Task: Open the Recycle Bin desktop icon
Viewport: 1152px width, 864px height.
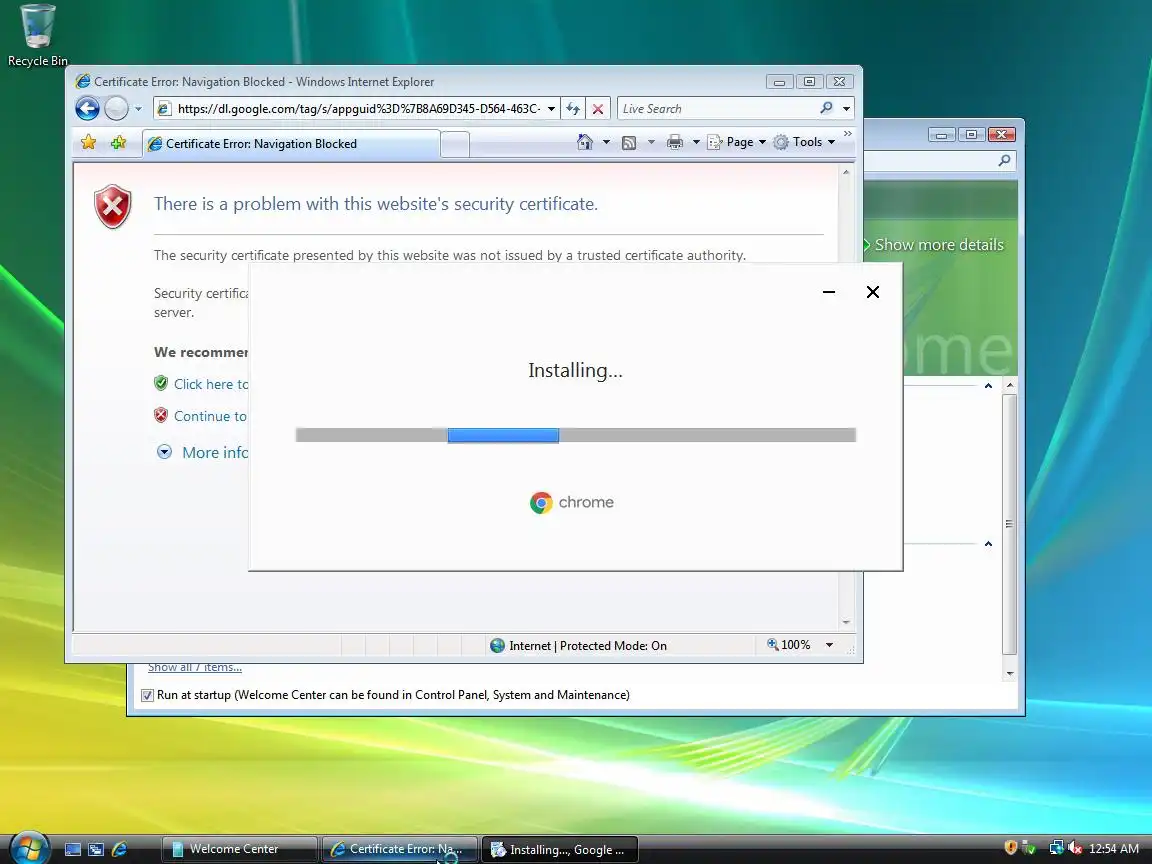Action: tap(37, 35)
